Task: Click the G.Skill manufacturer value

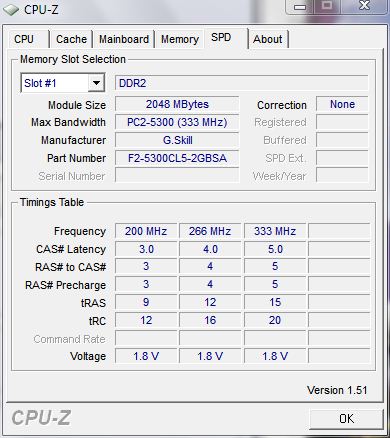Action: [x=177, y=140]
